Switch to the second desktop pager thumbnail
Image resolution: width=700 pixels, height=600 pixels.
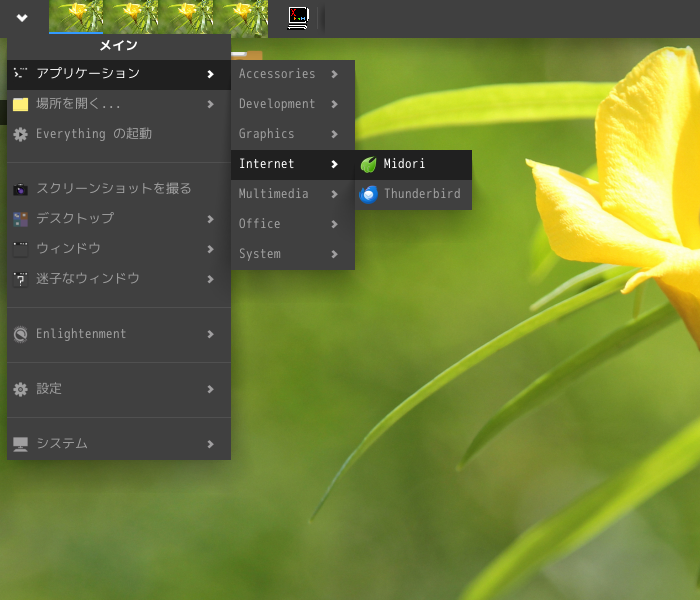(131, 17)
